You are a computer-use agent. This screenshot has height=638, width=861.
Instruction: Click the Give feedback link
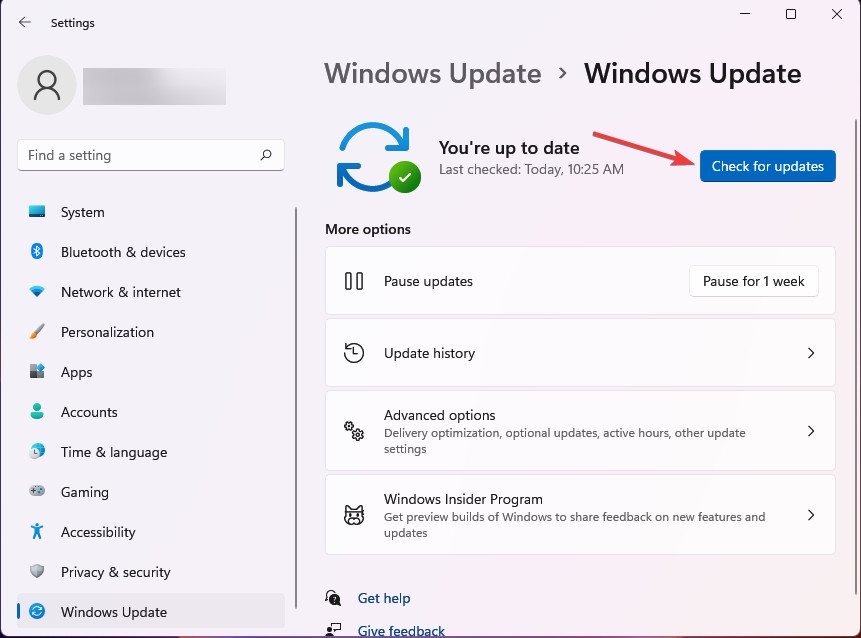(x=401, y=629)
